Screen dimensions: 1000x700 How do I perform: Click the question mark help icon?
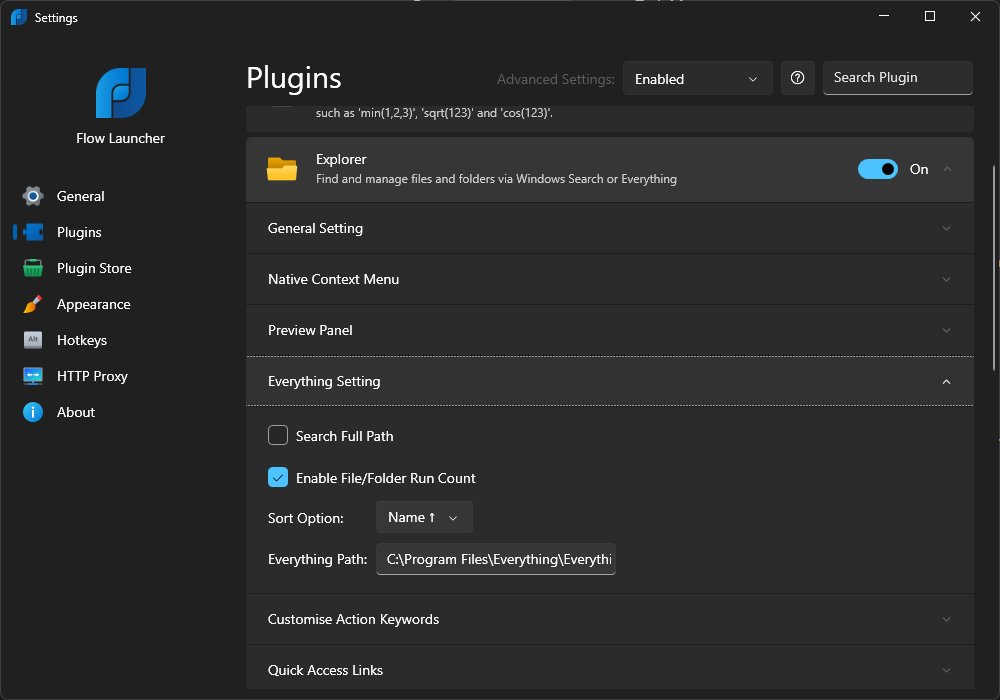[x=797, y=78]
